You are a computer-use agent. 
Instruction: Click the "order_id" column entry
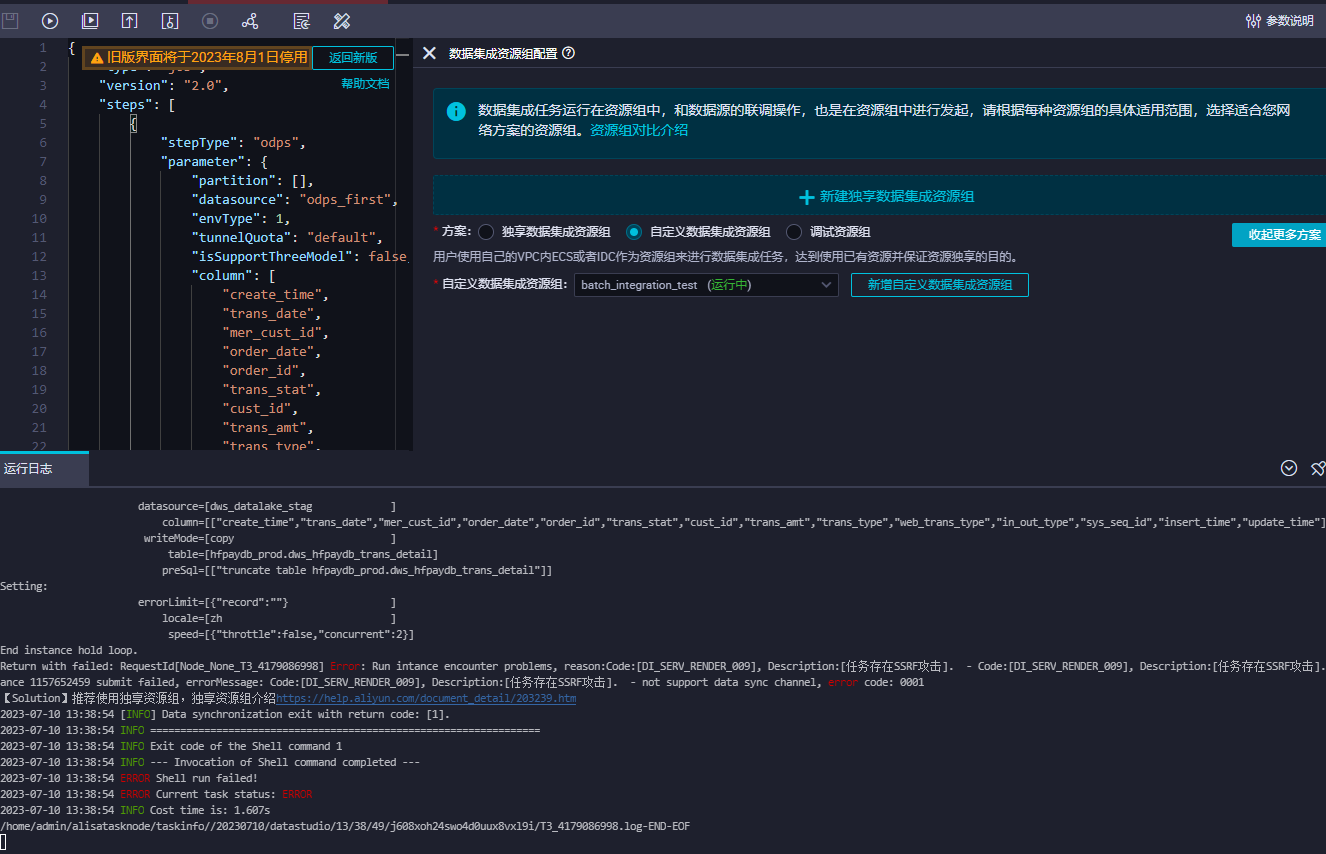coord(264,371)
